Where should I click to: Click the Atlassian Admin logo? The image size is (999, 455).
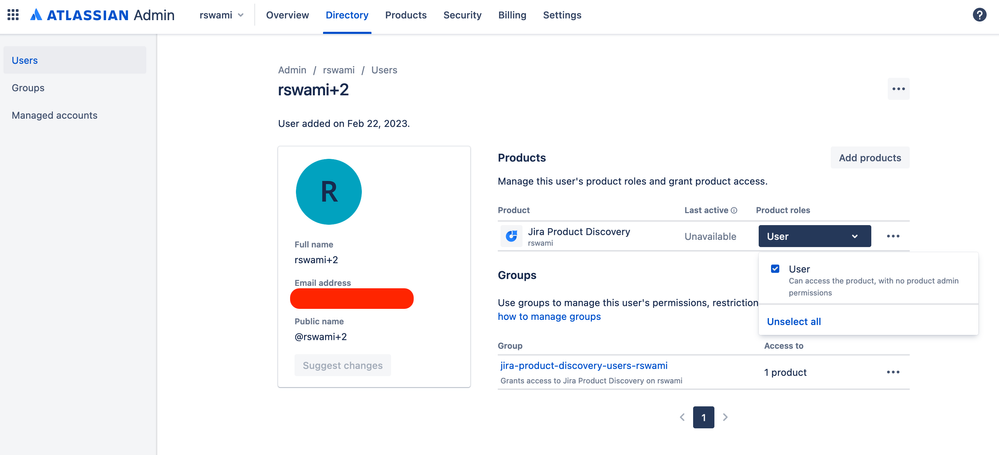[x=103, y=15]
